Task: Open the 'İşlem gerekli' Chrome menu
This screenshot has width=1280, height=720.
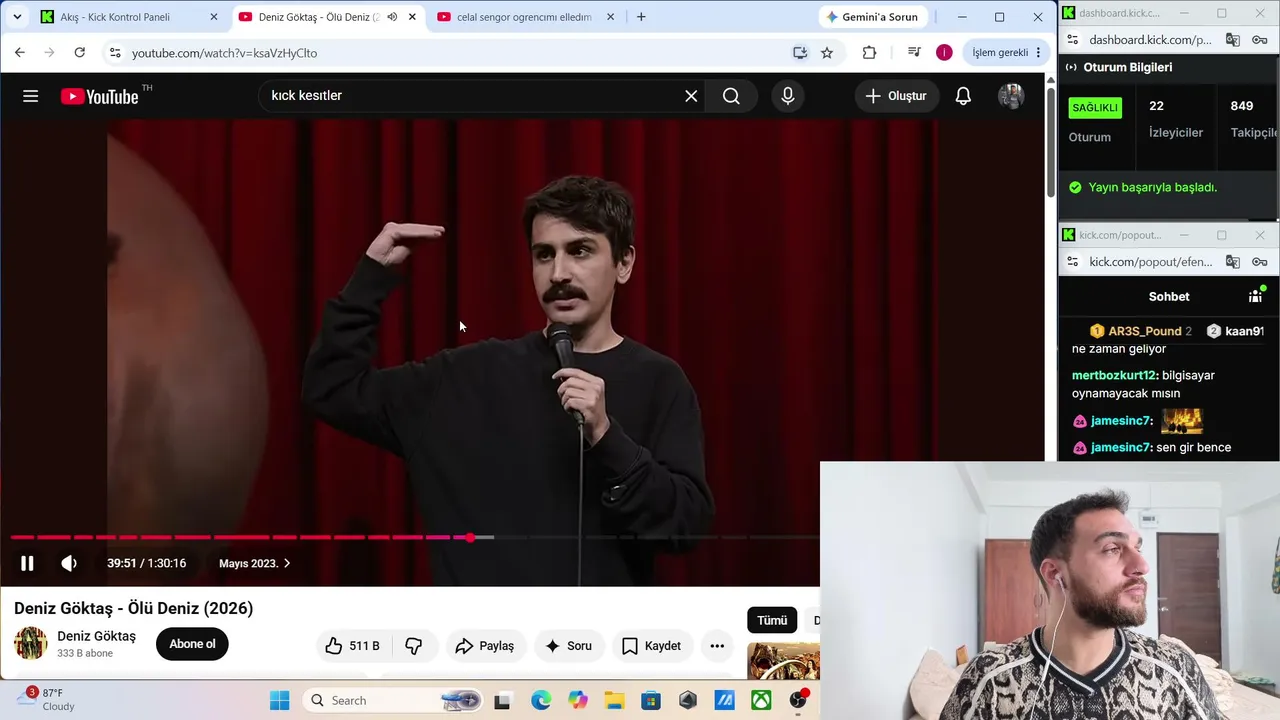Action: (x=1005, y=53)
